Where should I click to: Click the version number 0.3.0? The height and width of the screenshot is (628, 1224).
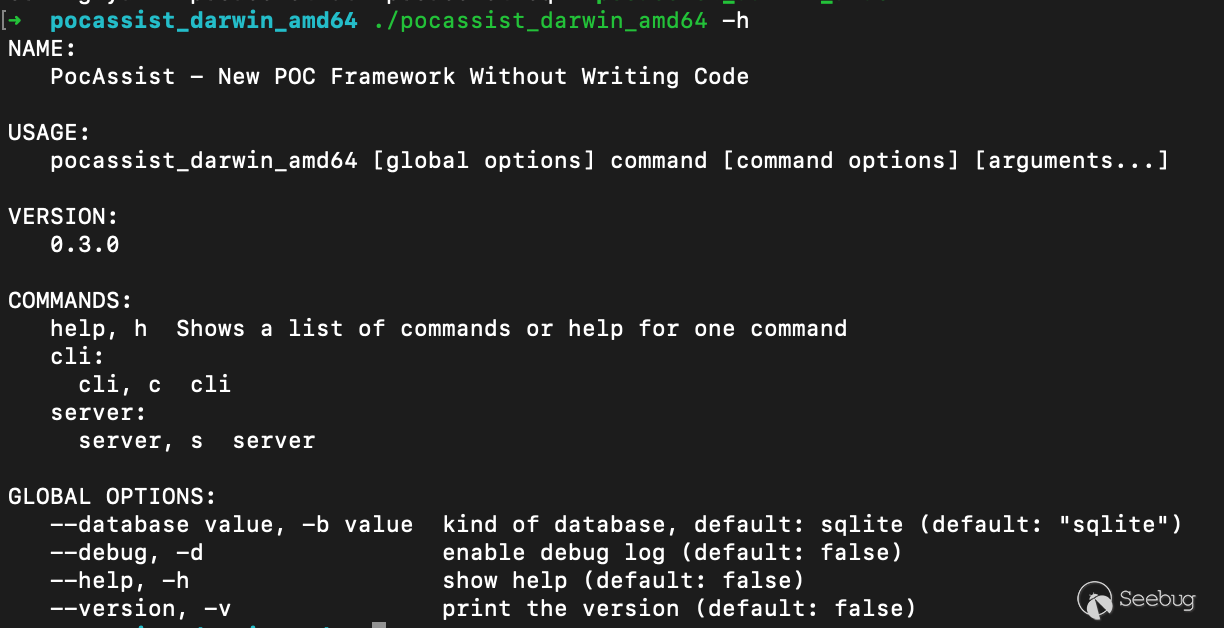(84, 244)
